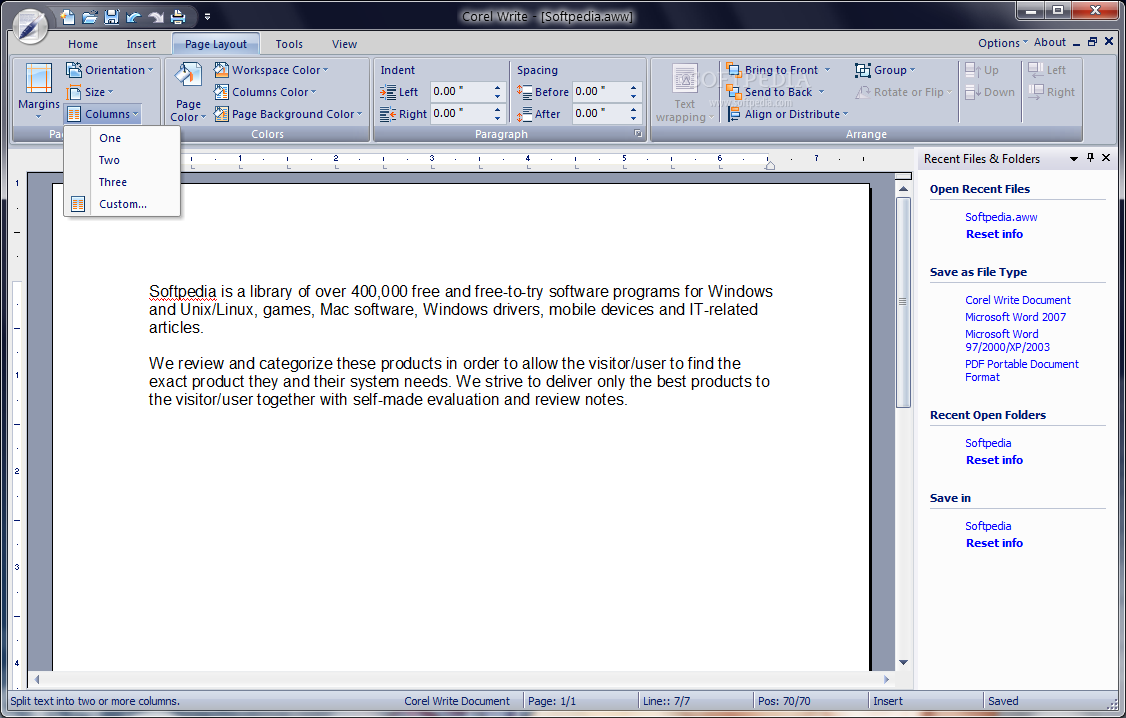Image resolution: width=1126 pixels, height=718 pixels.
Task: Create a new document from quick access toolbar
Action: pos(67,16)
